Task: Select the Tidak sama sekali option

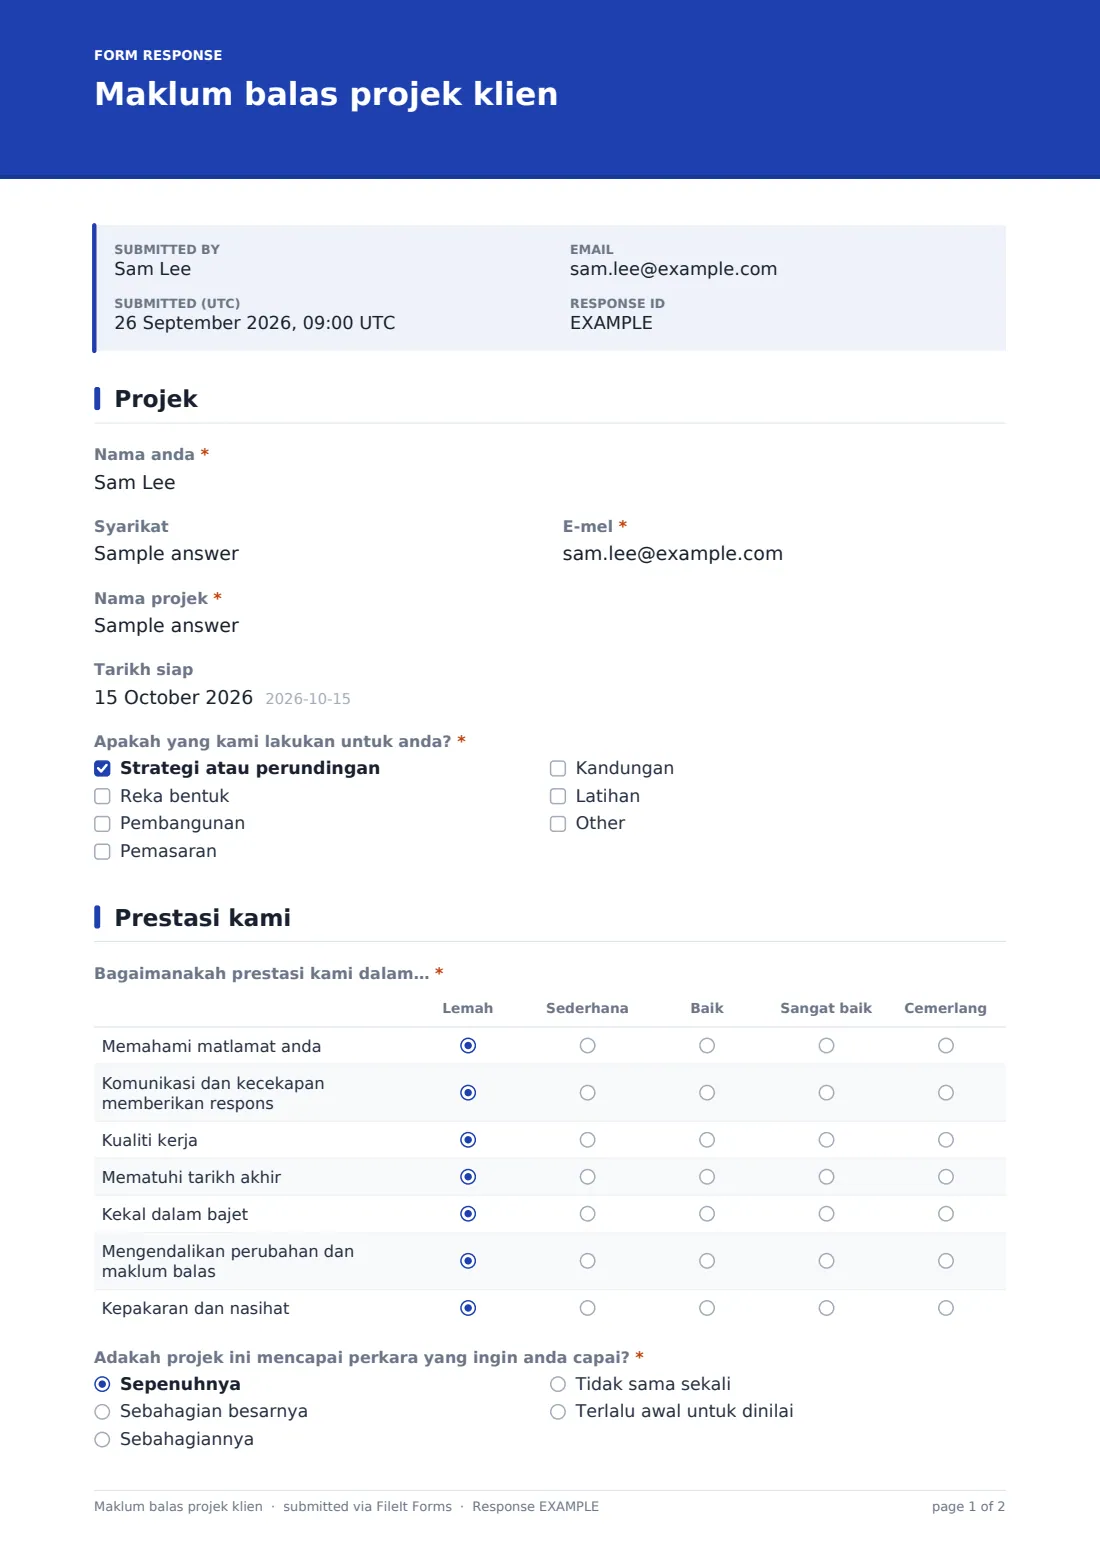Action: click(x=558, y=1384)
